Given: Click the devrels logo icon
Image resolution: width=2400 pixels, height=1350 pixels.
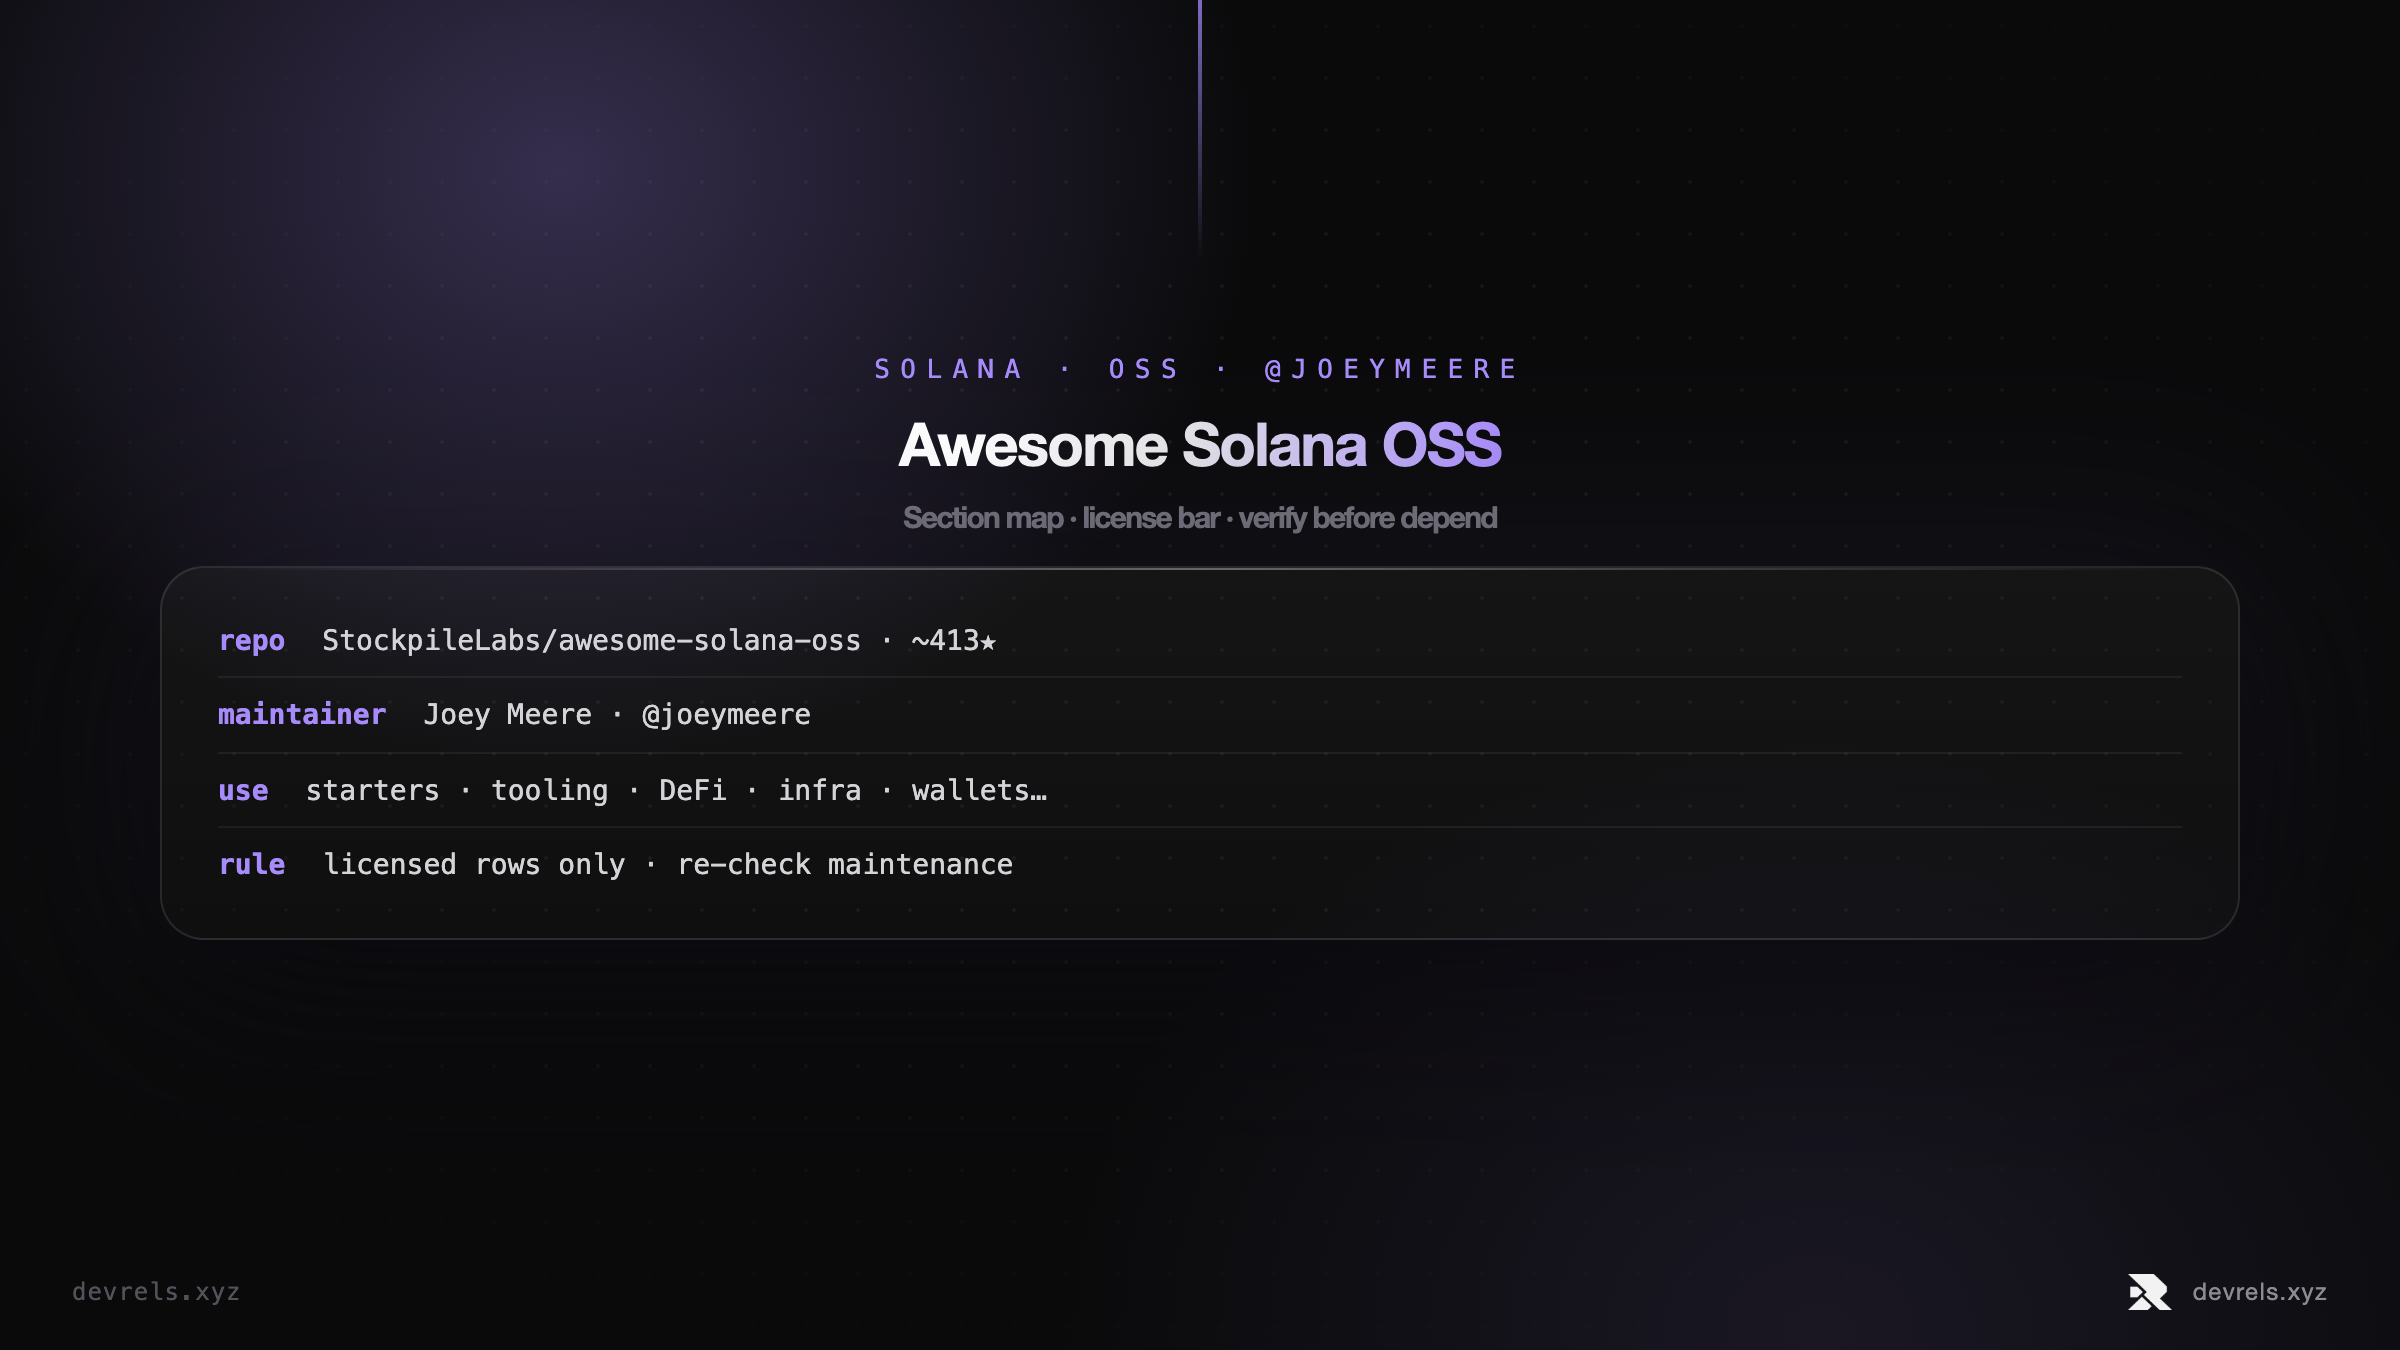Looking at the screenshot, I should (x=2149, y=1292).
